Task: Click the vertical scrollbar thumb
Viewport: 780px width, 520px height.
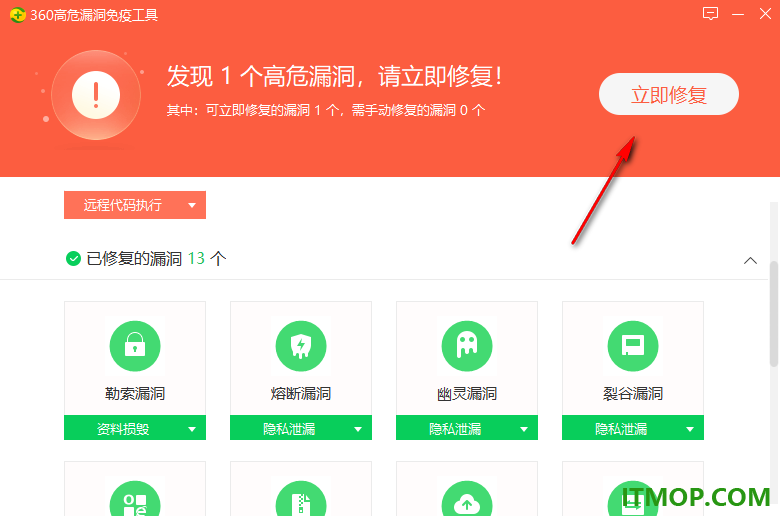Action: coord(774,313)
